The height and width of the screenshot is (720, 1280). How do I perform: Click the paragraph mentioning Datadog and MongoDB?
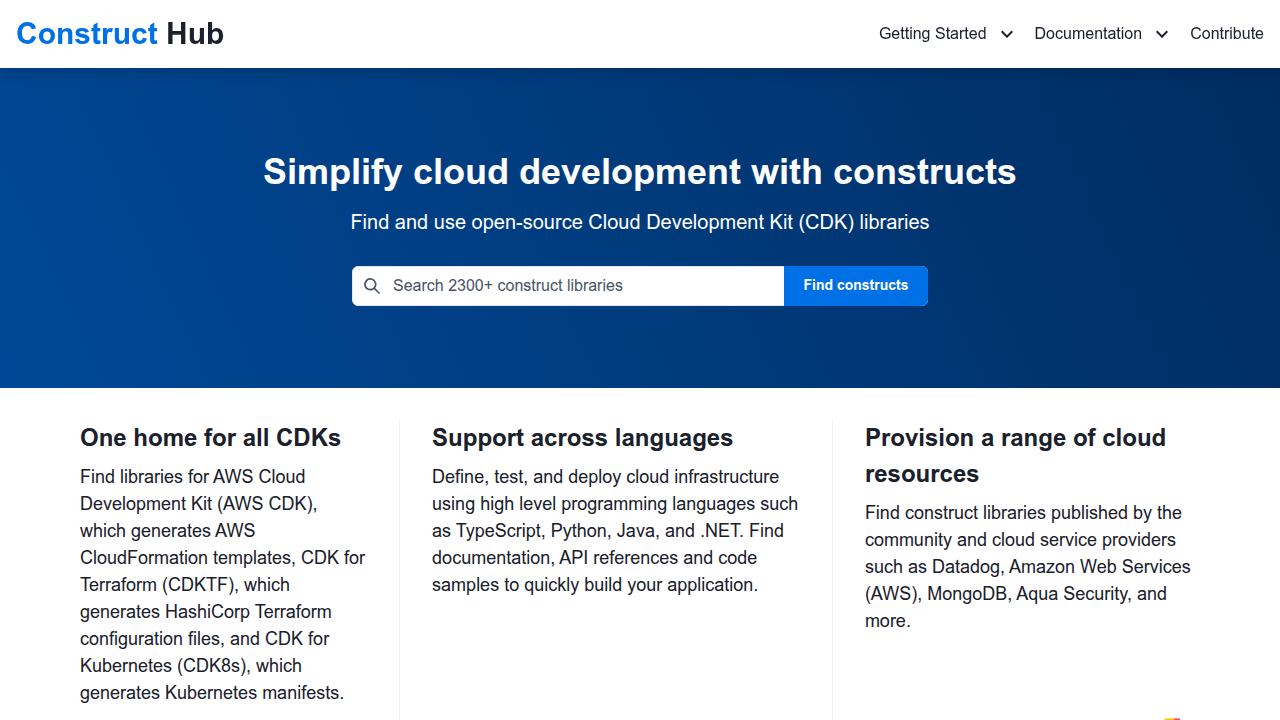[1028, 567]
